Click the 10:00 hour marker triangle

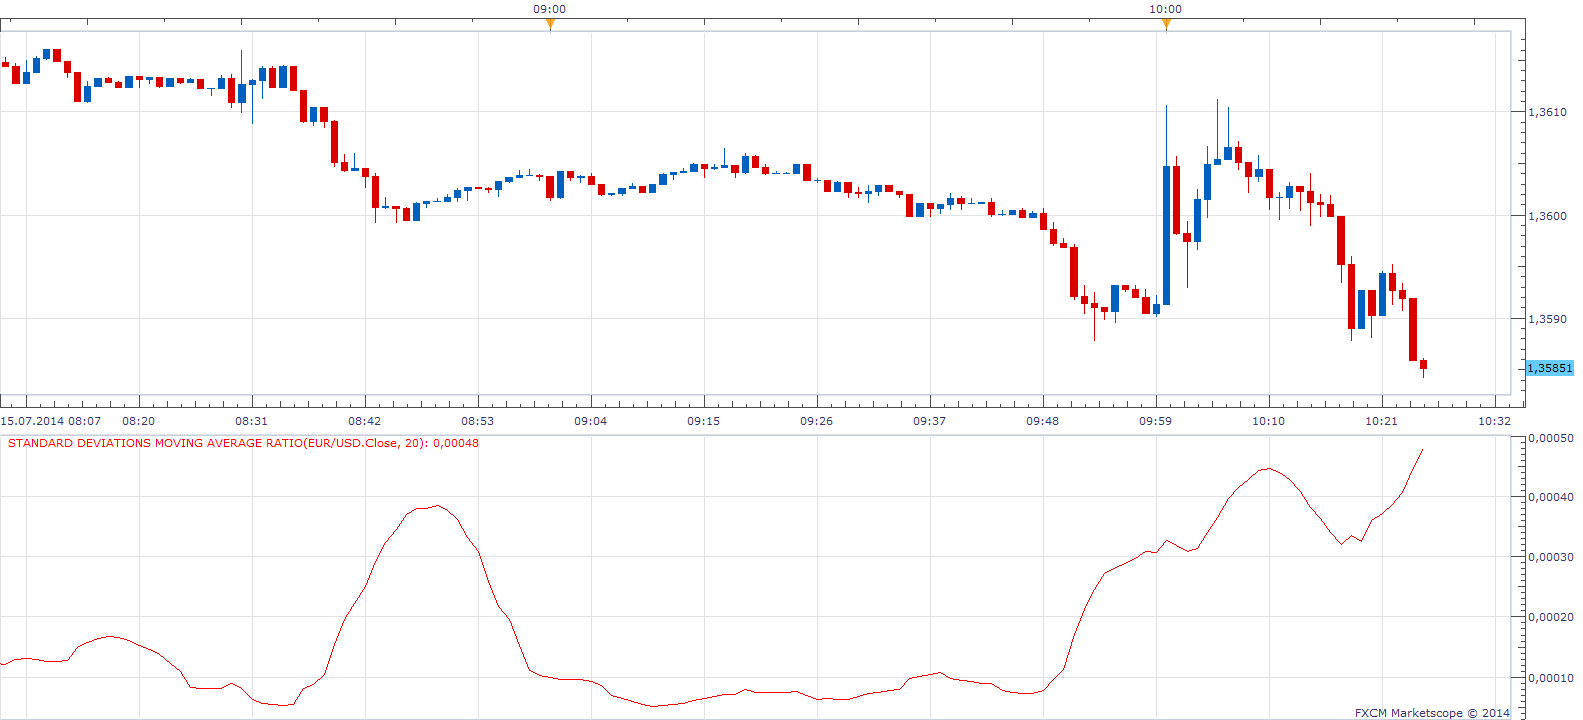click(1166, 24)
